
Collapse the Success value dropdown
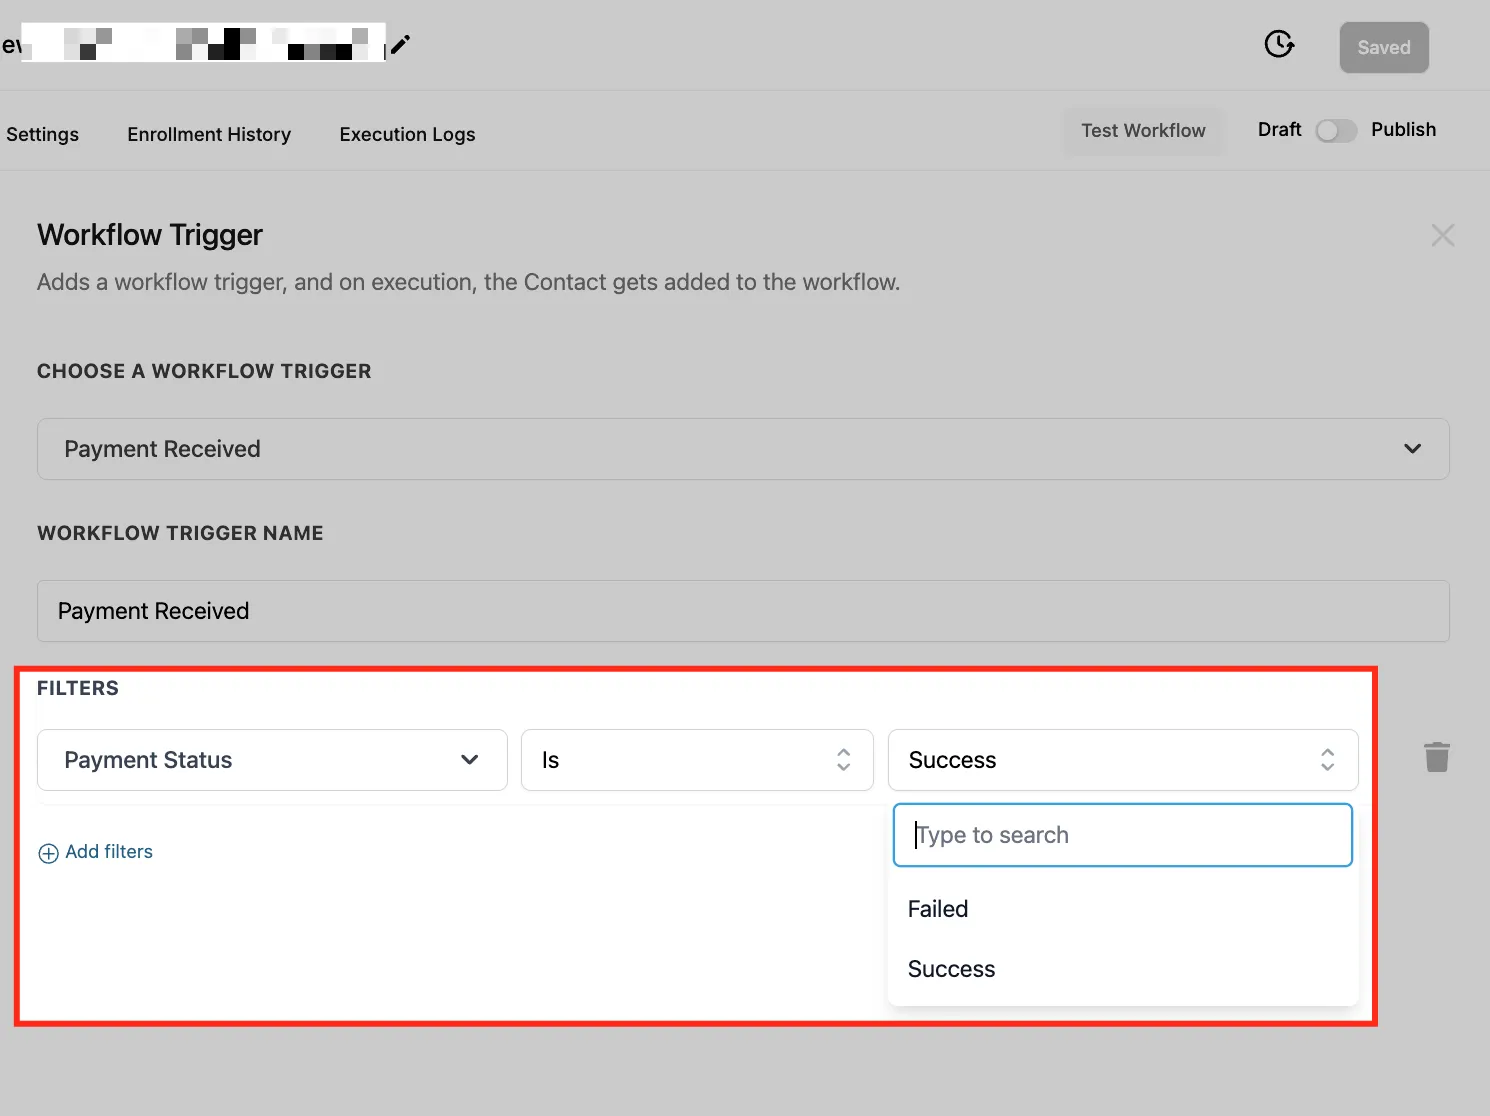[1123, 760]
